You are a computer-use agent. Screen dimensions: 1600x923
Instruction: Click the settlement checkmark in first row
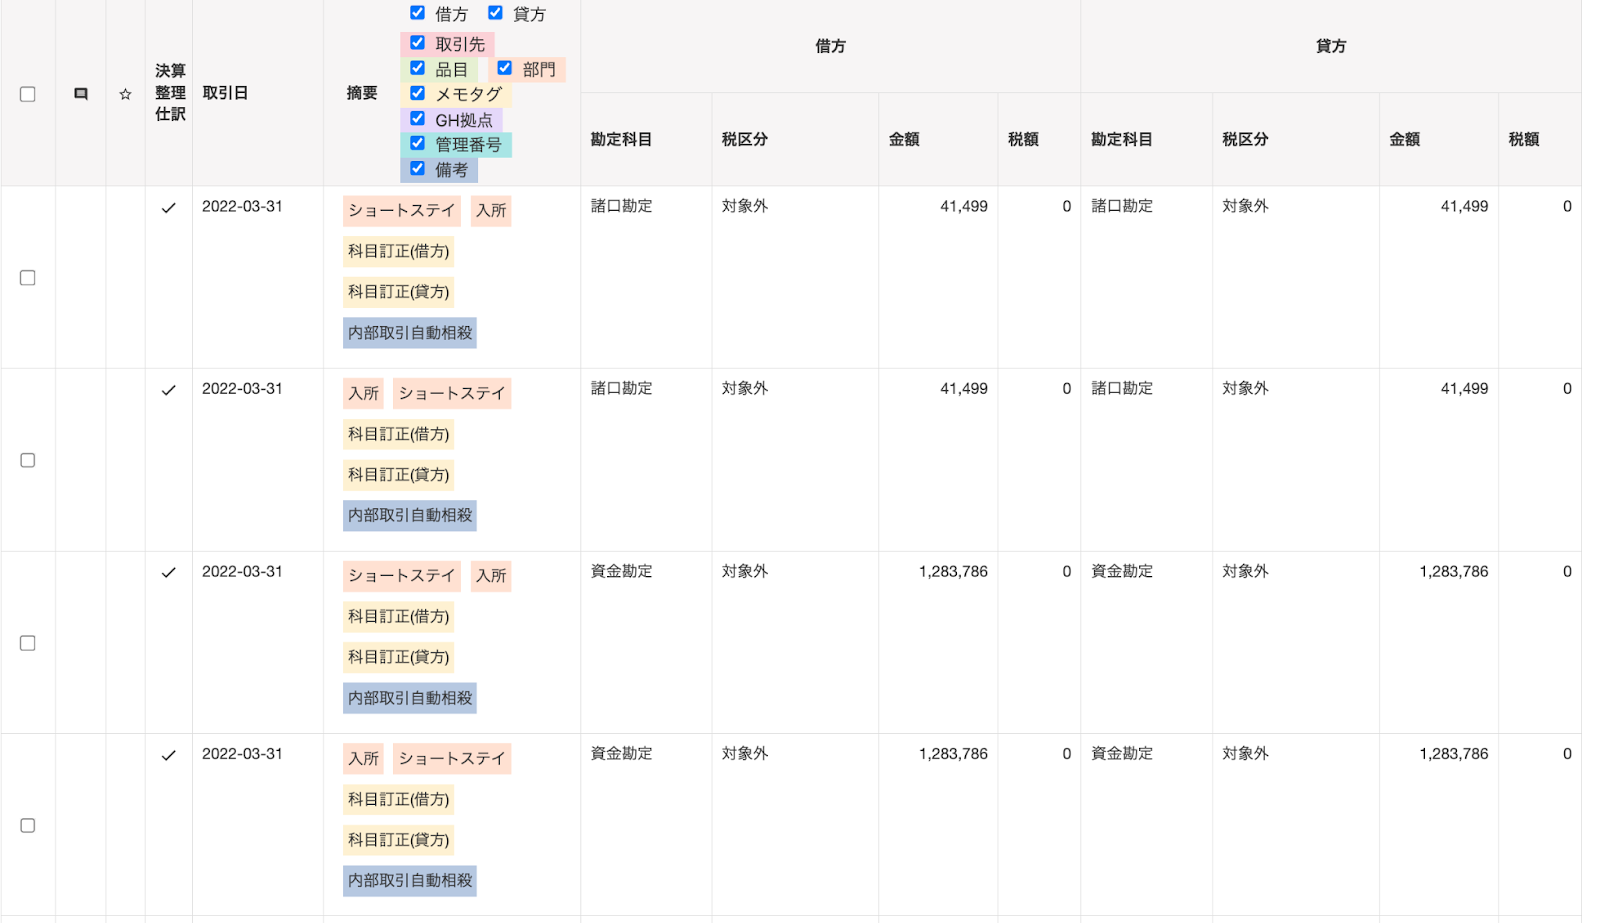[x=169, y=208]
